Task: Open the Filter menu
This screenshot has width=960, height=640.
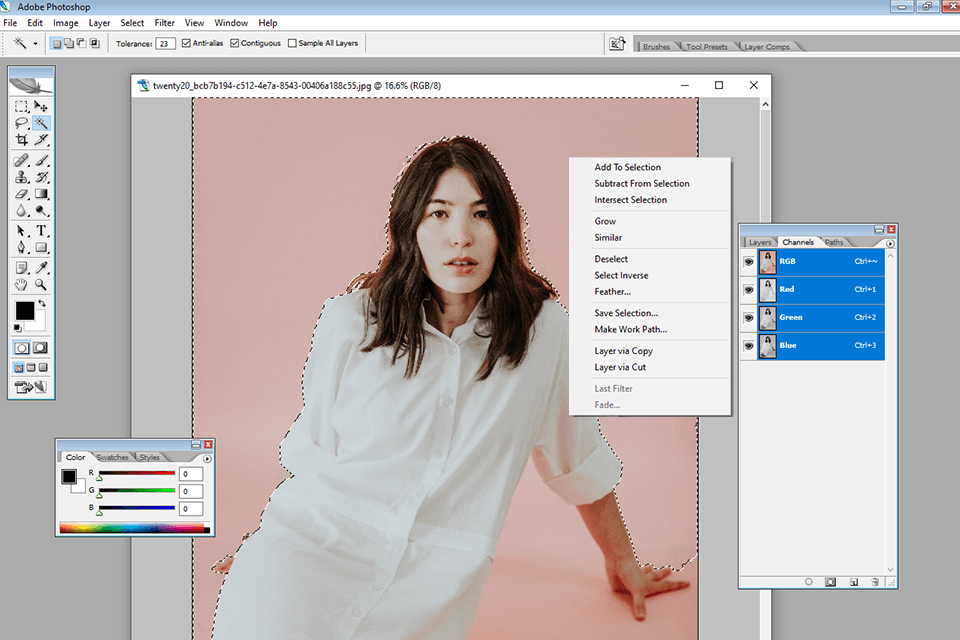Action: pyautogui.click(x=164, y=23)
